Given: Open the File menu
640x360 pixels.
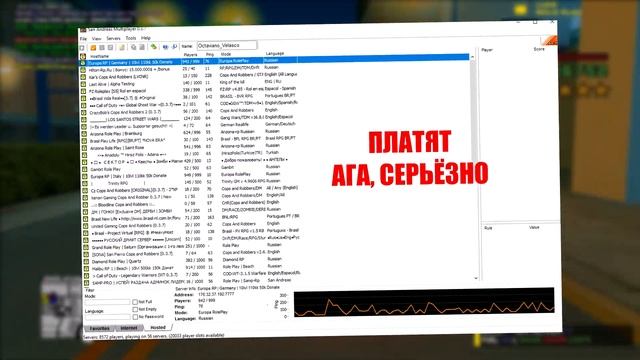Looking at the screenshot, I should pyautogui.click(x=83, y=39).
